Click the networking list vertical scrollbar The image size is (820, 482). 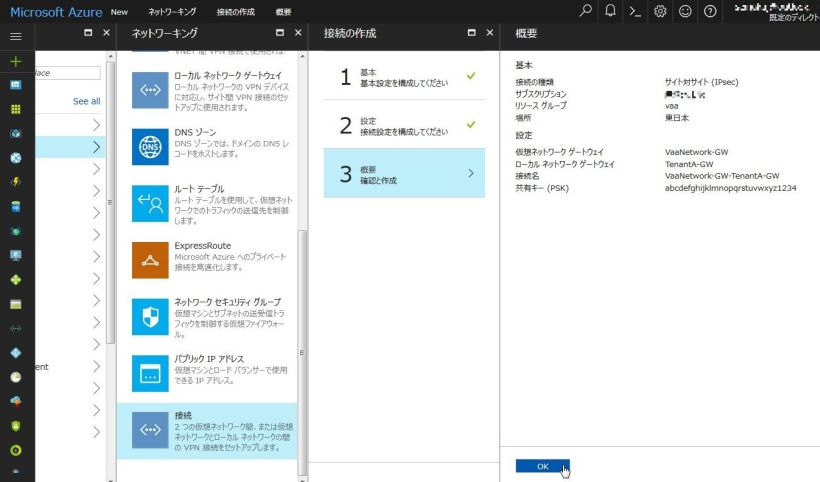coord(303,300)
